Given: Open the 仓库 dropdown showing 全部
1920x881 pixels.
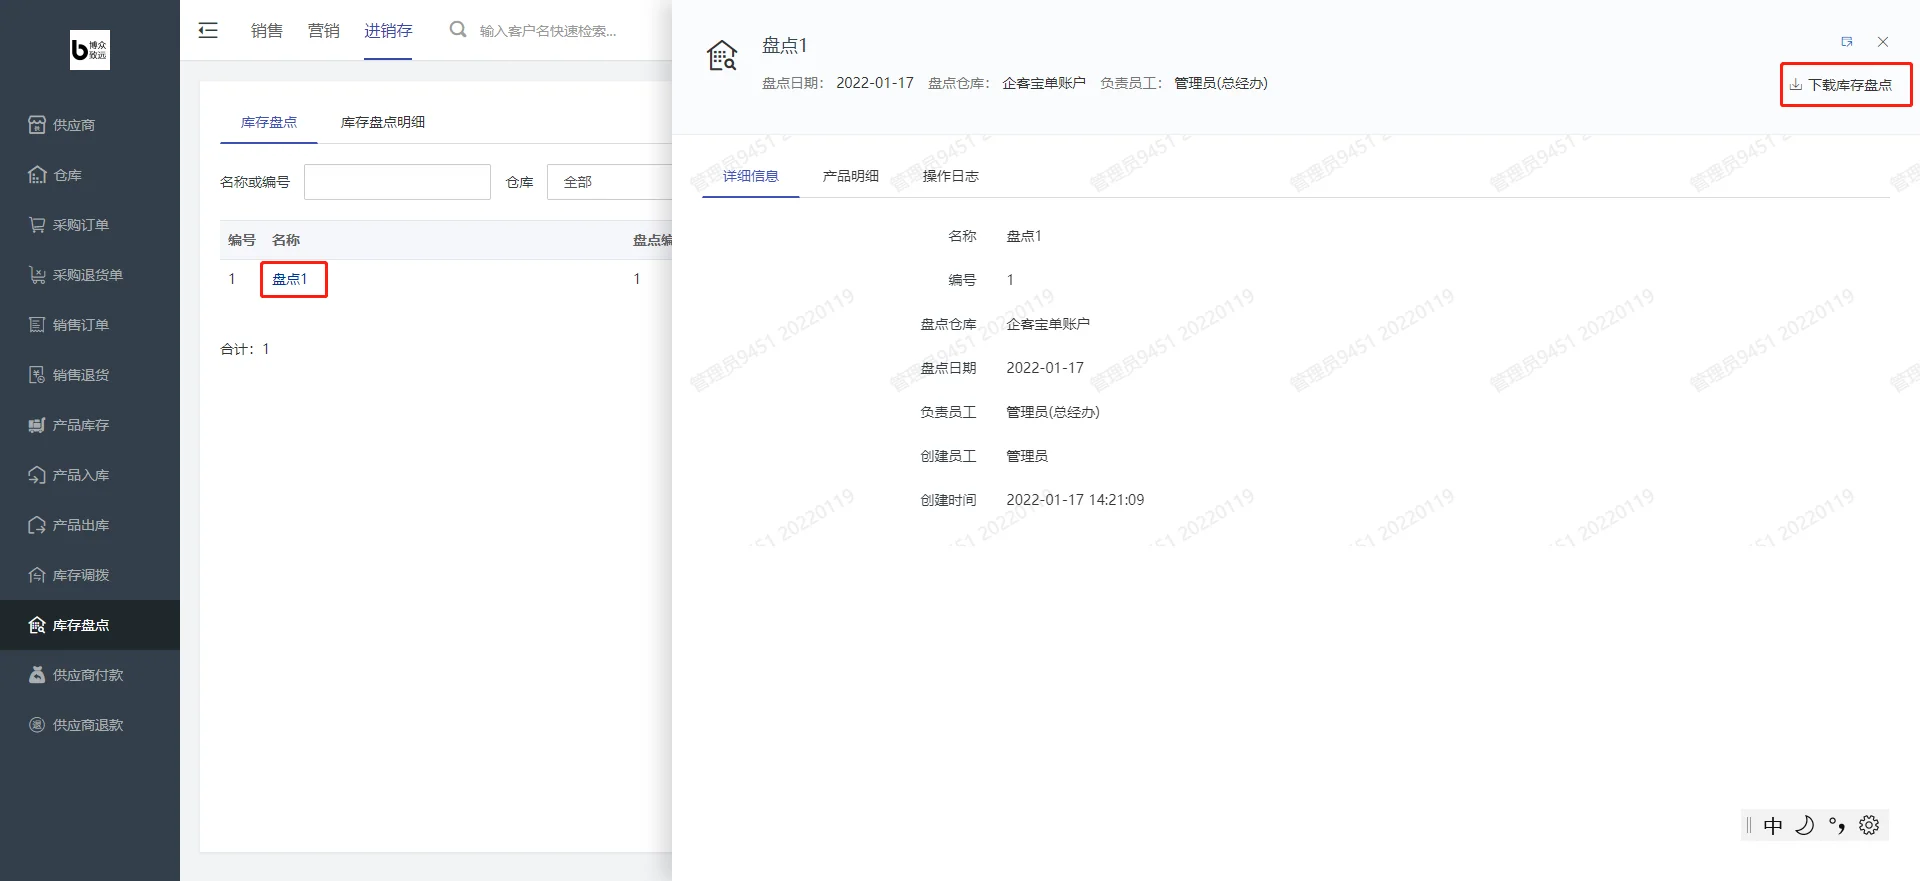Looking at the screenshot, I should [610, 182].
